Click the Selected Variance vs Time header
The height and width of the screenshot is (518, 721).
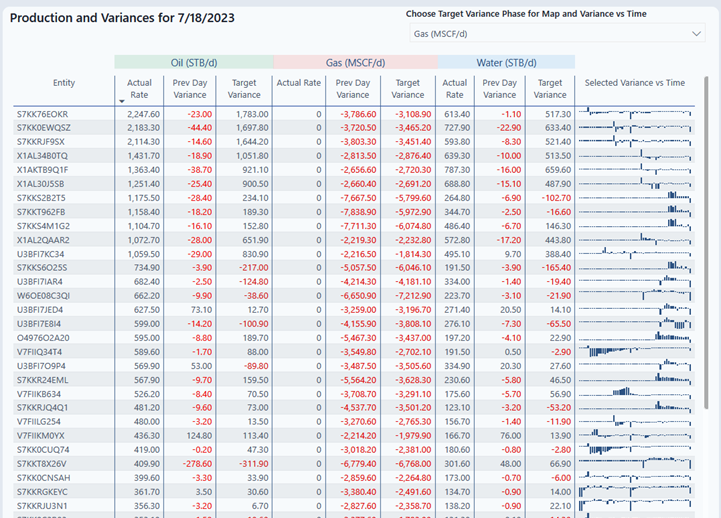pyautogui.click(x=635, y=83)
